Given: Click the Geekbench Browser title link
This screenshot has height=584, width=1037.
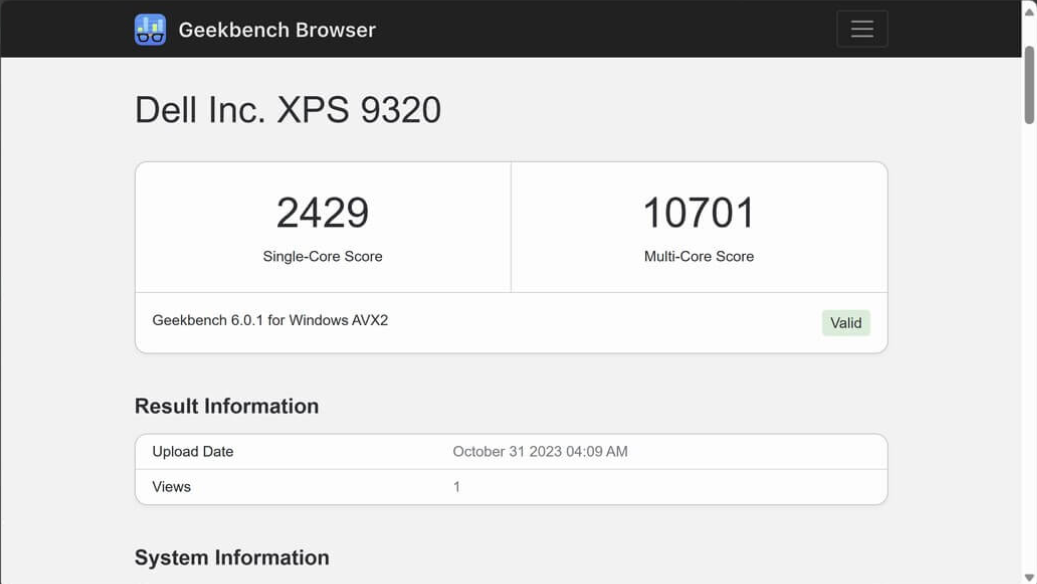Looking at the screenshot, I should pyautogui.click(x=278, y=29).
